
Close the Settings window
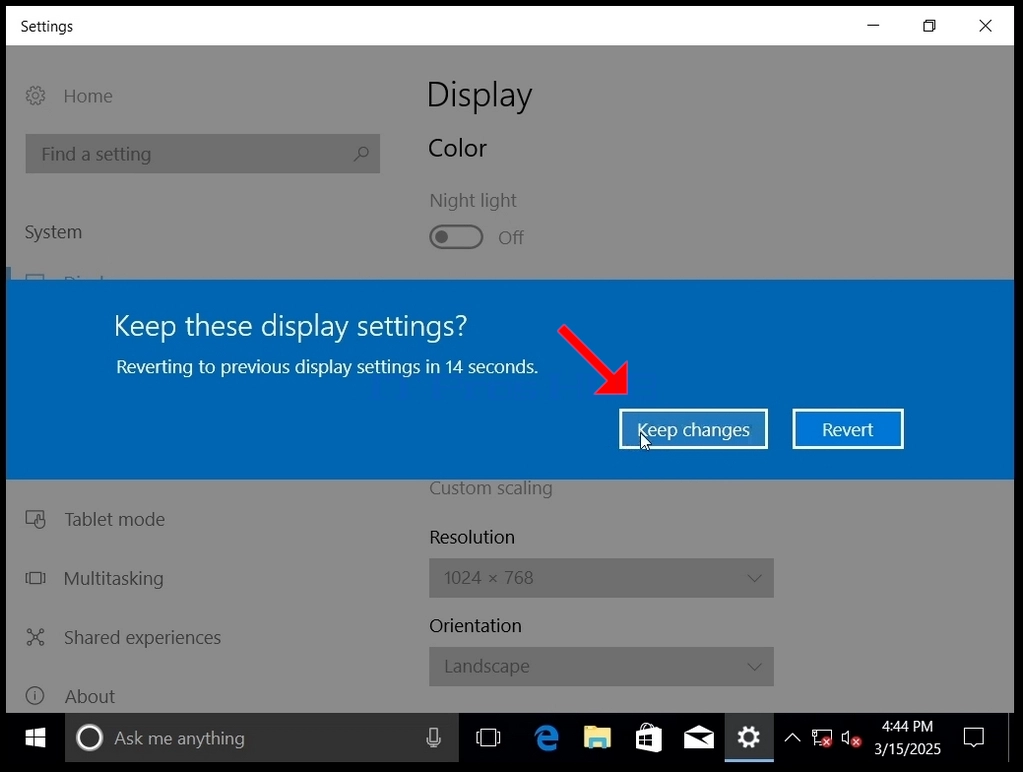tap(985, 25)
